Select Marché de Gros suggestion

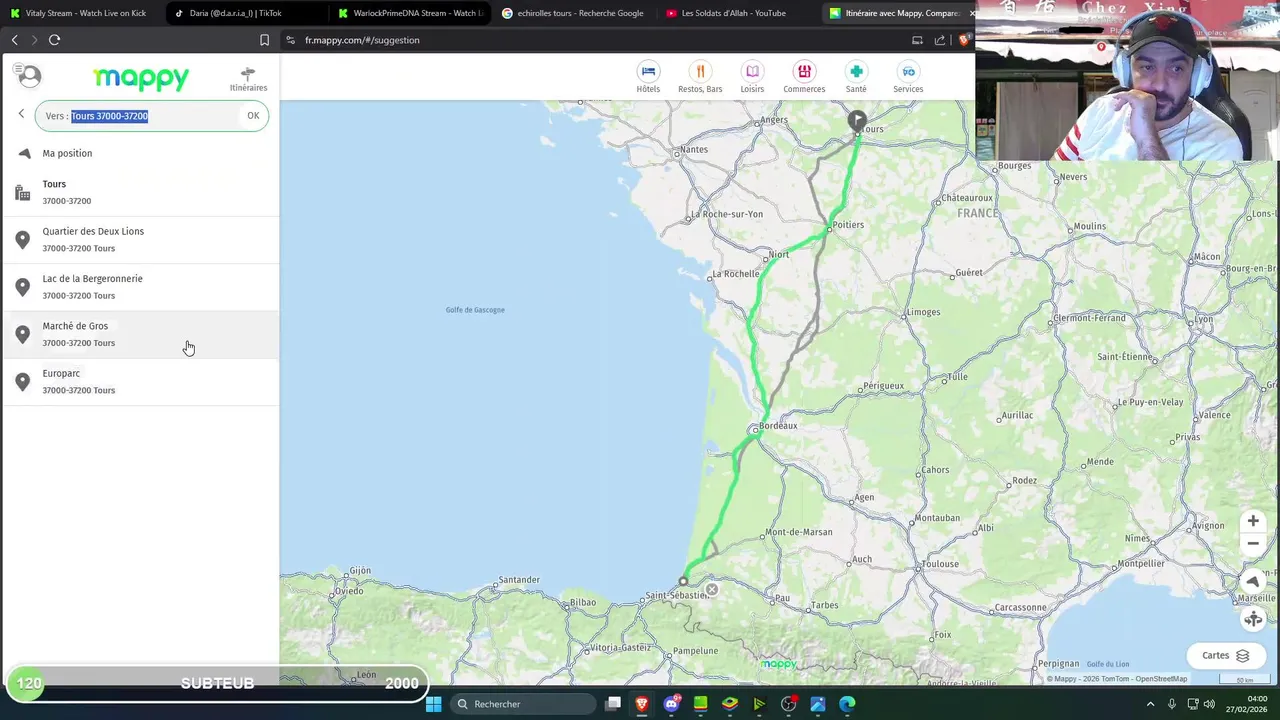tap(140, 334)
